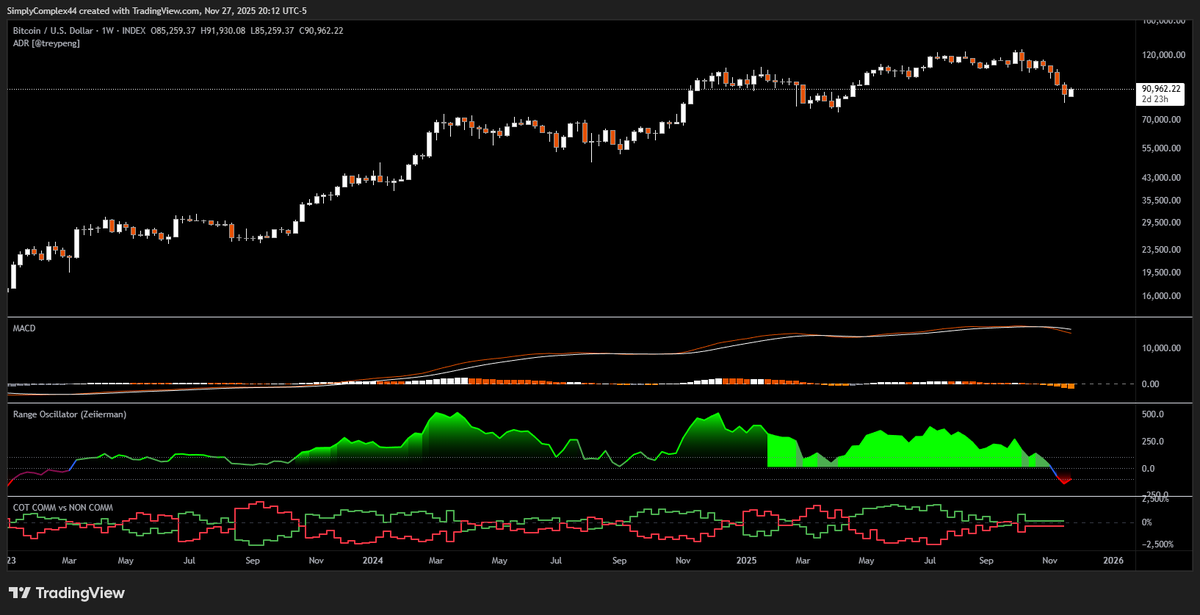Click the Mar label just after 2025
This screenshot has width=1200, height=615.
pos(802,562)
